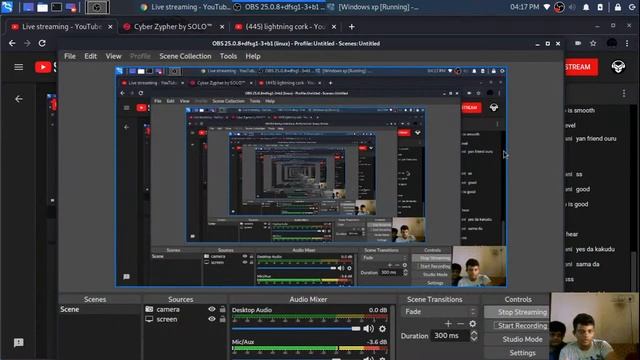
Task: Open the Desktop Audio gear settings
Action: 382,329
